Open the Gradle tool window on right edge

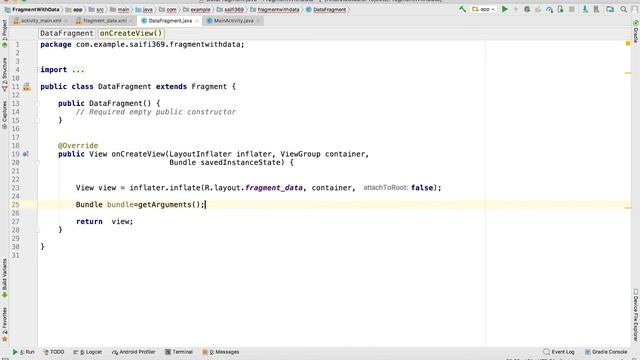[636, 31]
